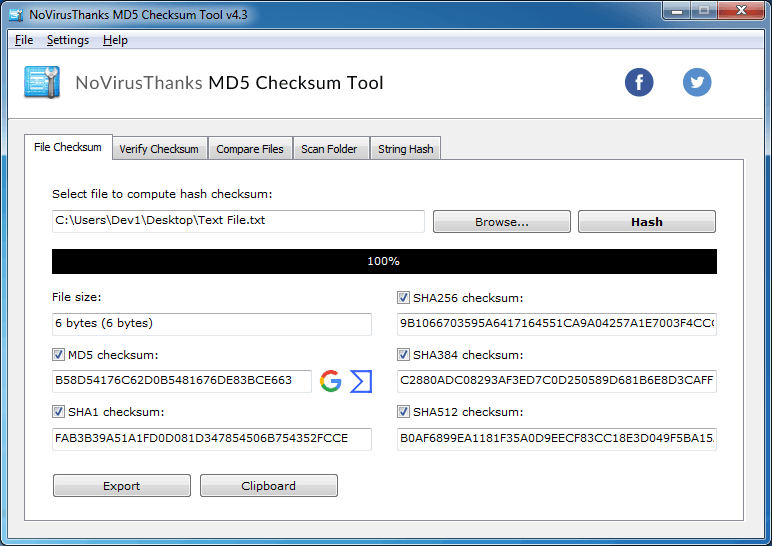Click the MD5 checksum value field
This screenshot has height=546, width=772.
tap(182, 381)
